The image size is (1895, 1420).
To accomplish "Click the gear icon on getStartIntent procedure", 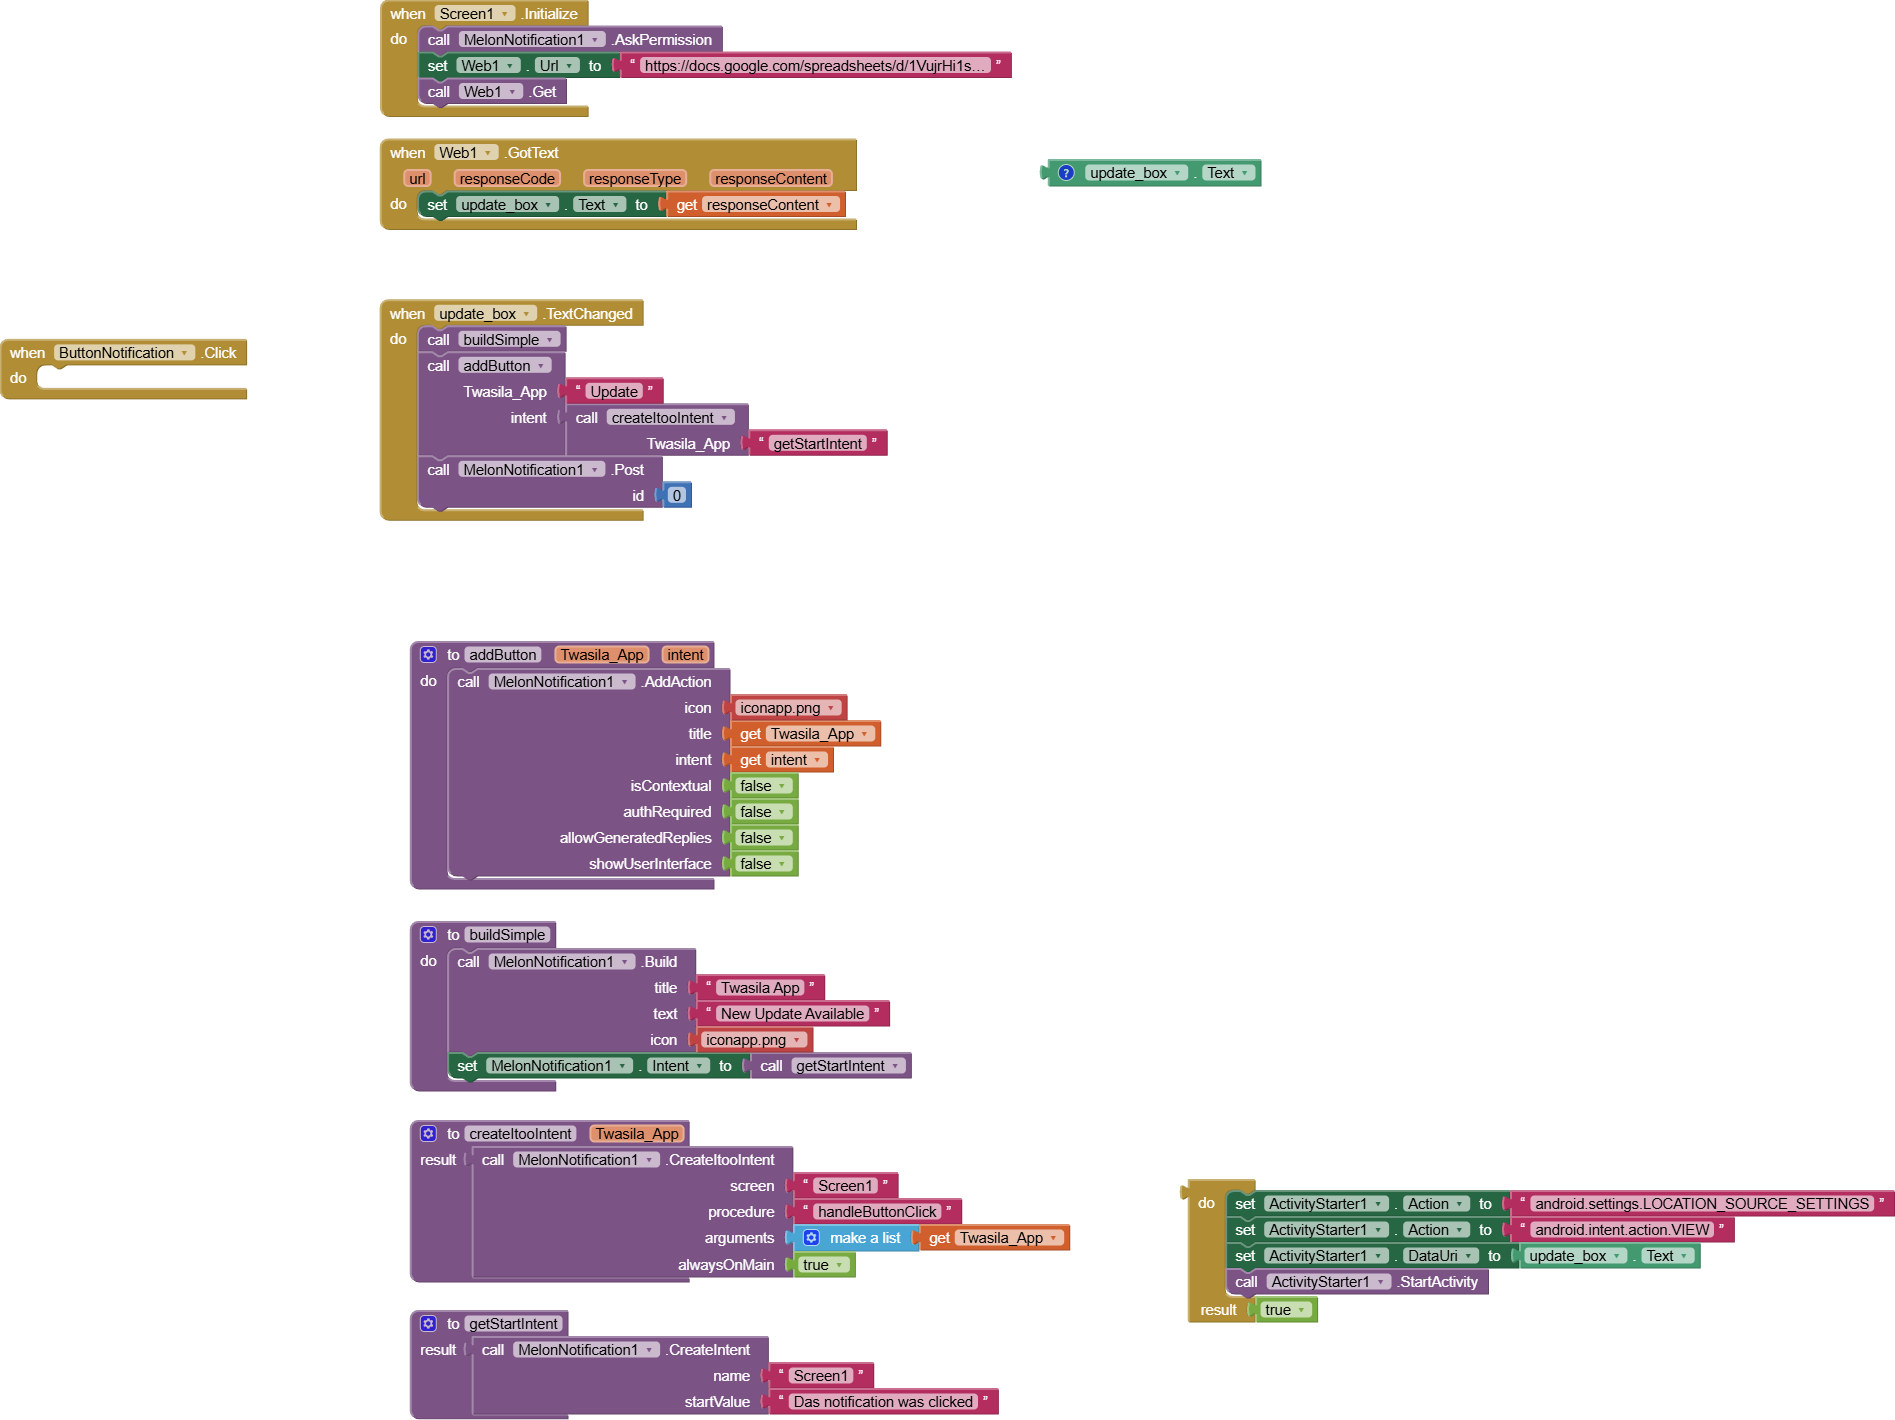I will pyautogui.click(x=428, y=1324).
